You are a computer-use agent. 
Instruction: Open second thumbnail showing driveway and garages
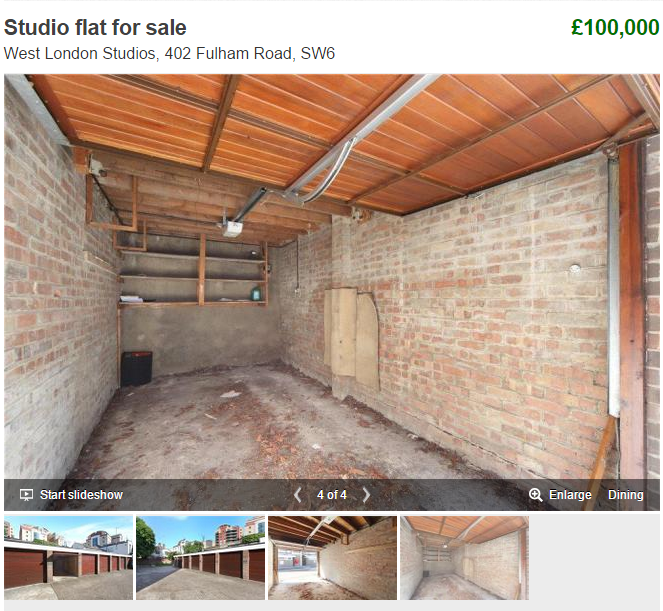[200, 558]
